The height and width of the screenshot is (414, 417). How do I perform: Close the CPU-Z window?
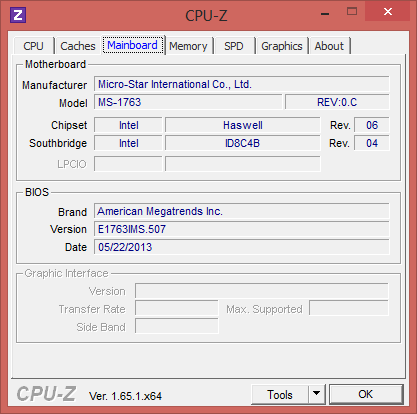[x=388, y=12]
